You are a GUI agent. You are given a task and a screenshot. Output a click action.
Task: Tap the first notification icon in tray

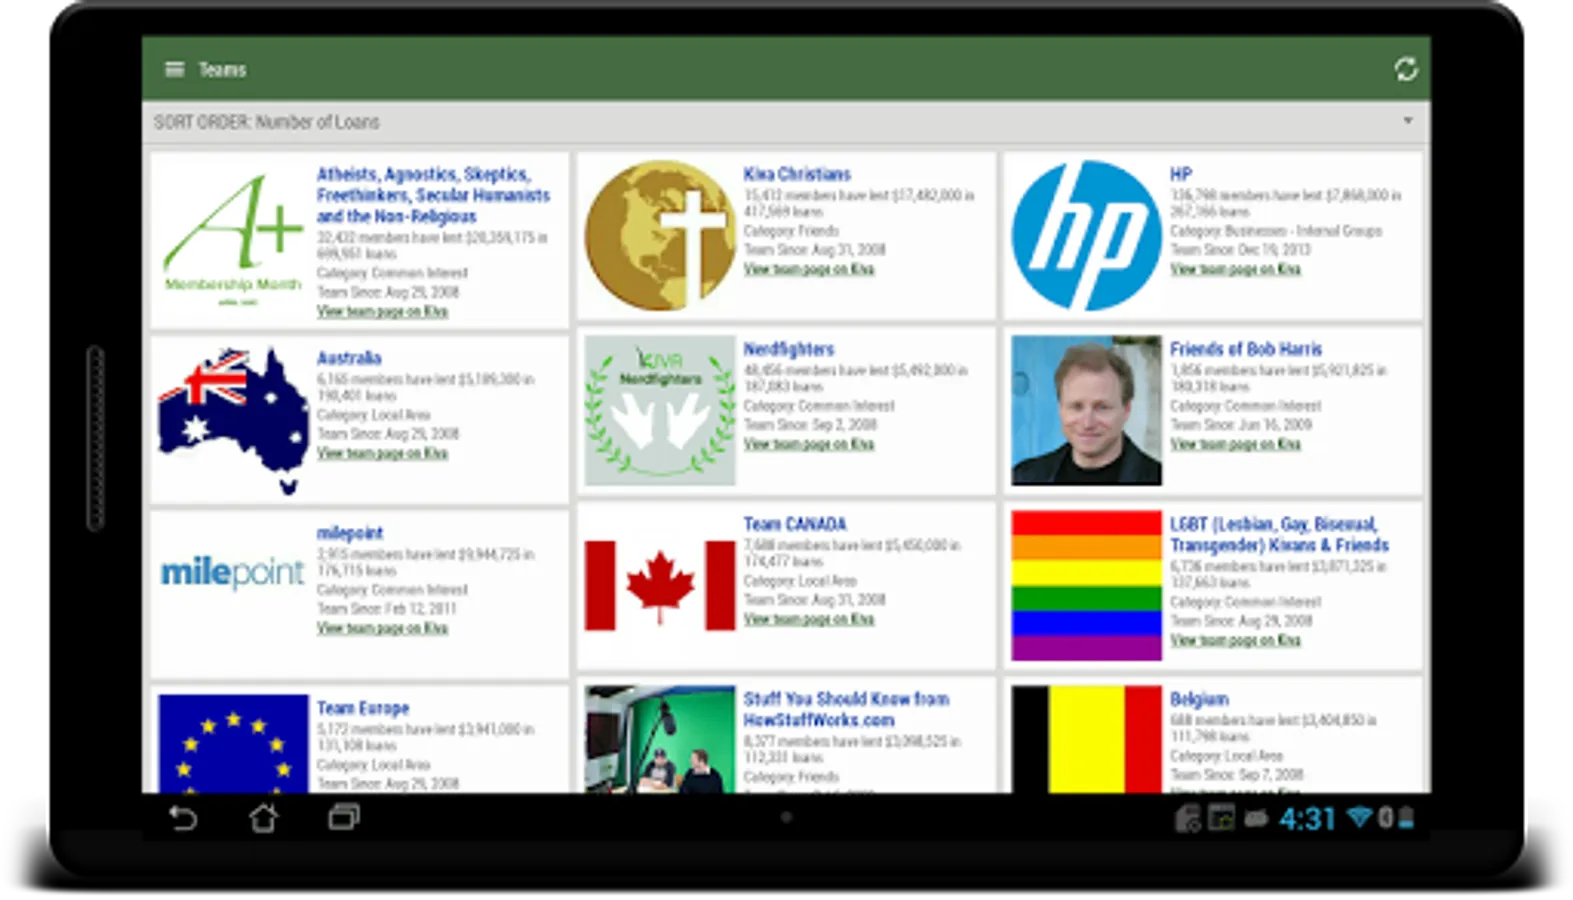[x=1188, y=819]
